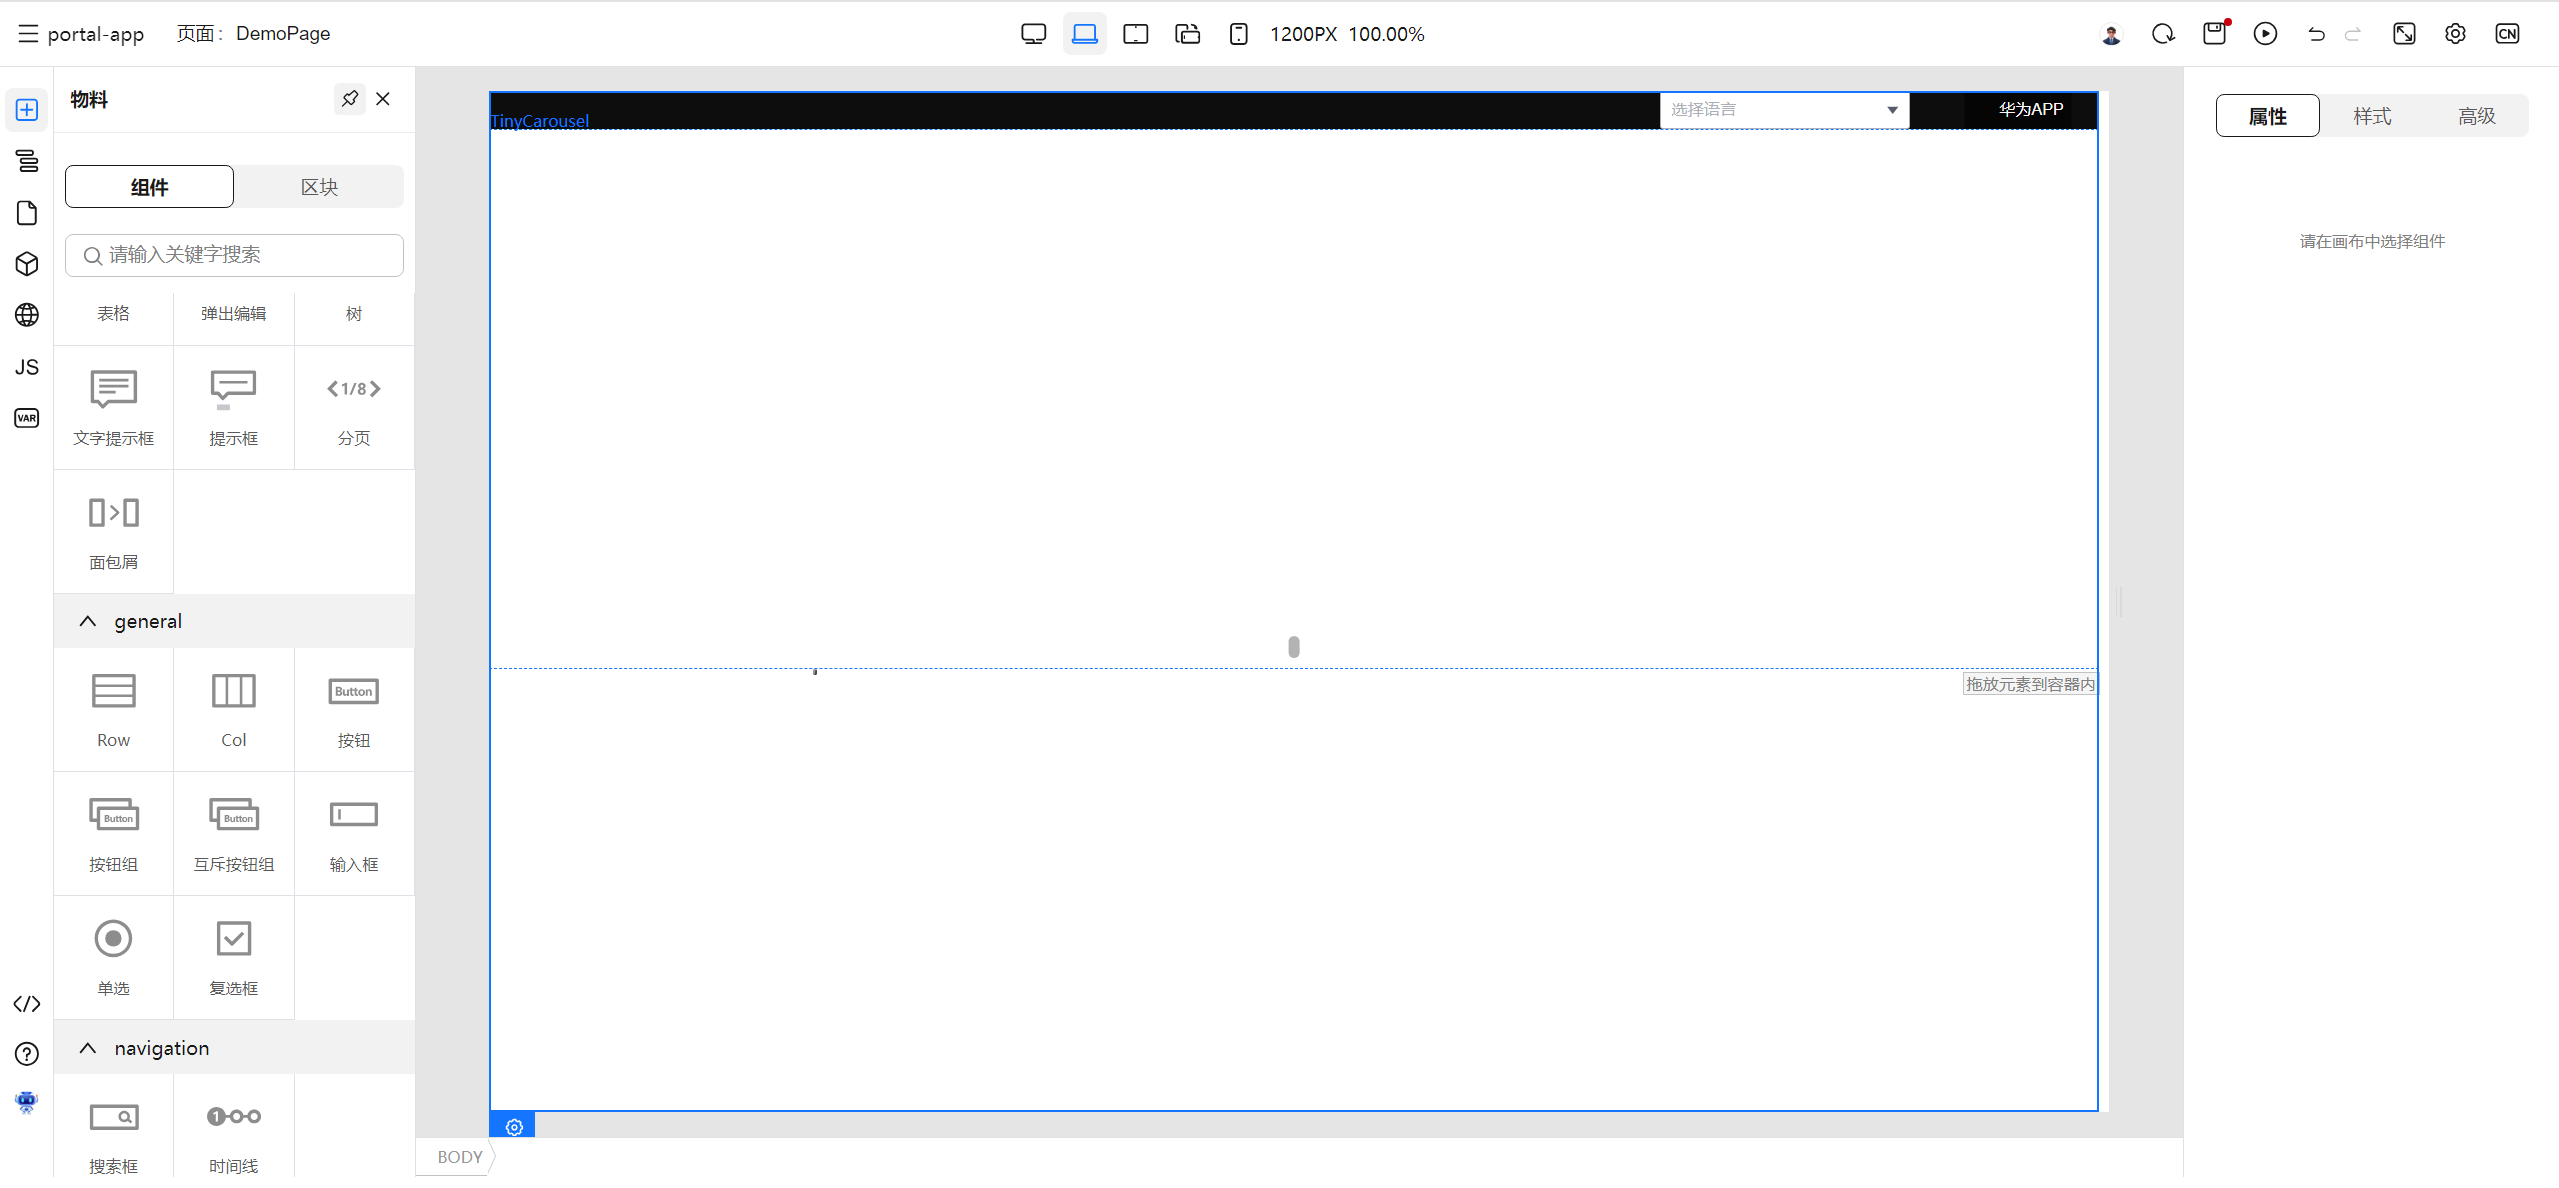Viewport: 2559px width, 1188px height.
Task: Open the outline tree sidebar icon
Action: pos(27,161)
